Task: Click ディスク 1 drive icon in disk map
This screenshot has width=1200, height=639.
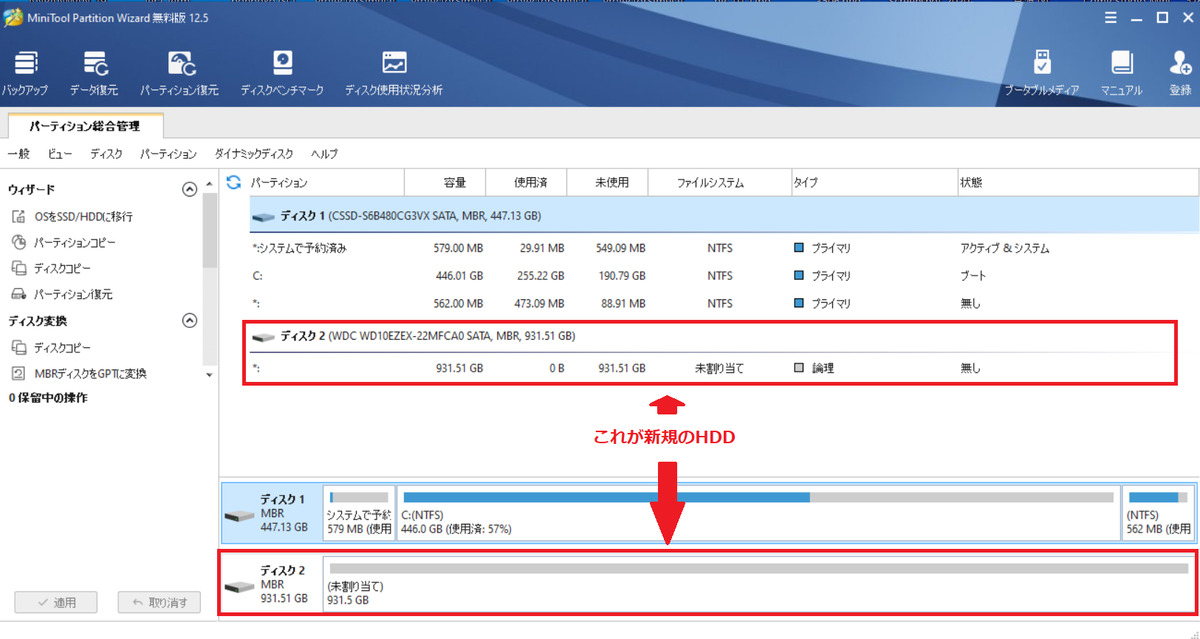Action: (x=238, y=516)
